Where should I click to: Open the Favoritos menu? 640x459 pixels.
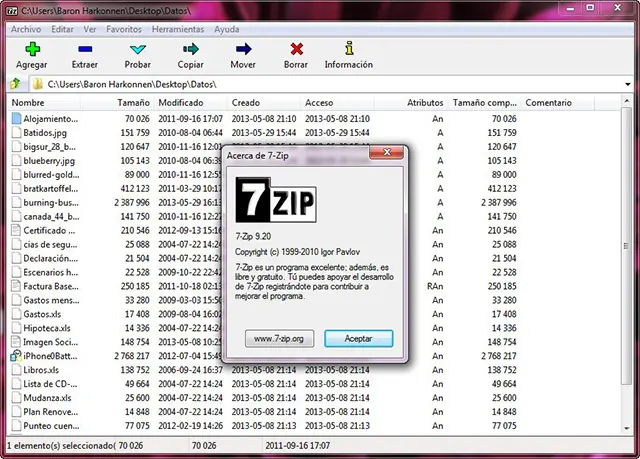pyautogui.click(x=123, y=29)
